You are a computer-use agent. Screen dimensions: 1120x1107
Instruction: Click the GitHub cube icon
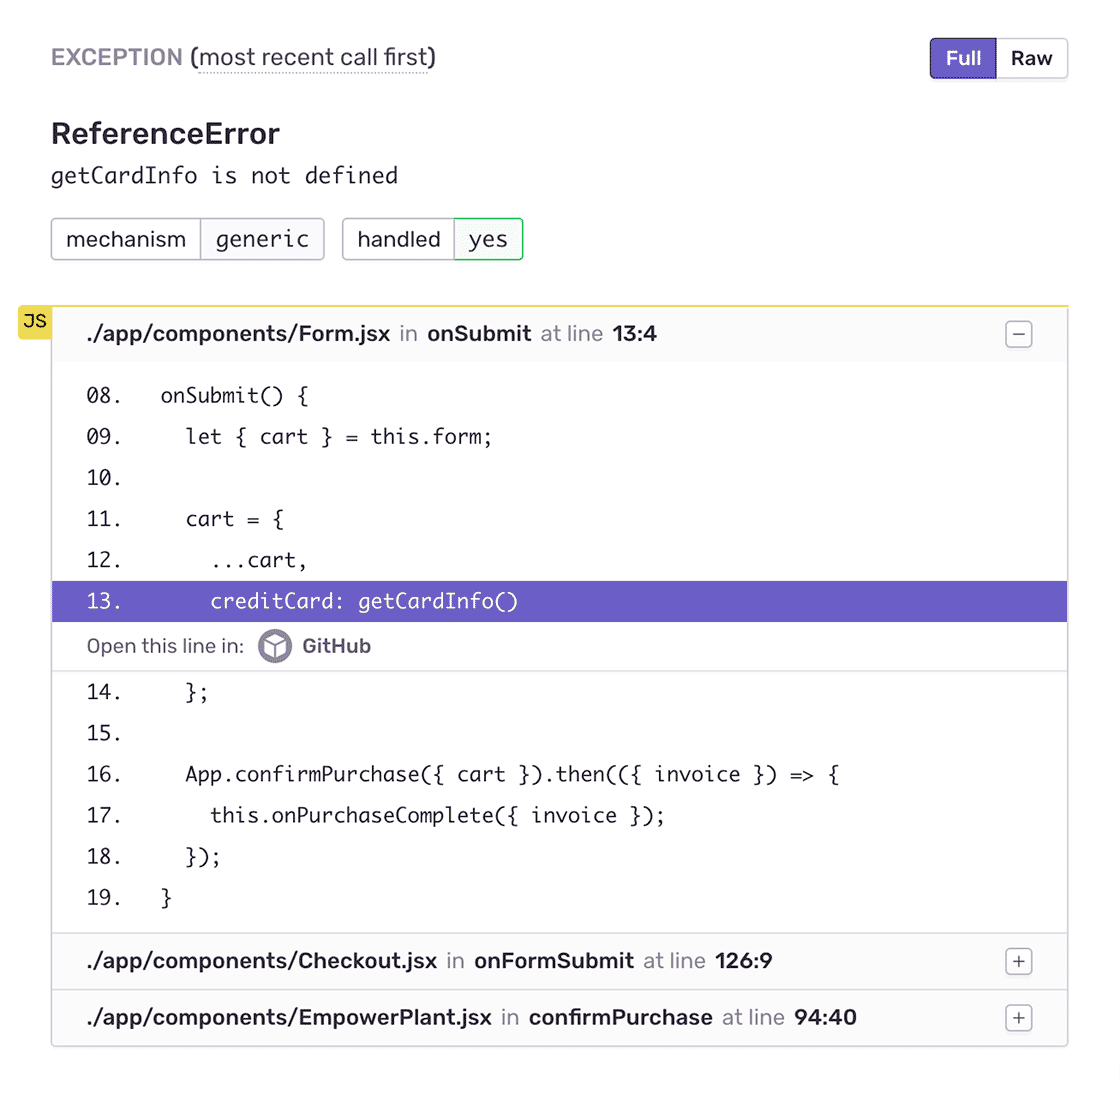click(x=275, y=647)
